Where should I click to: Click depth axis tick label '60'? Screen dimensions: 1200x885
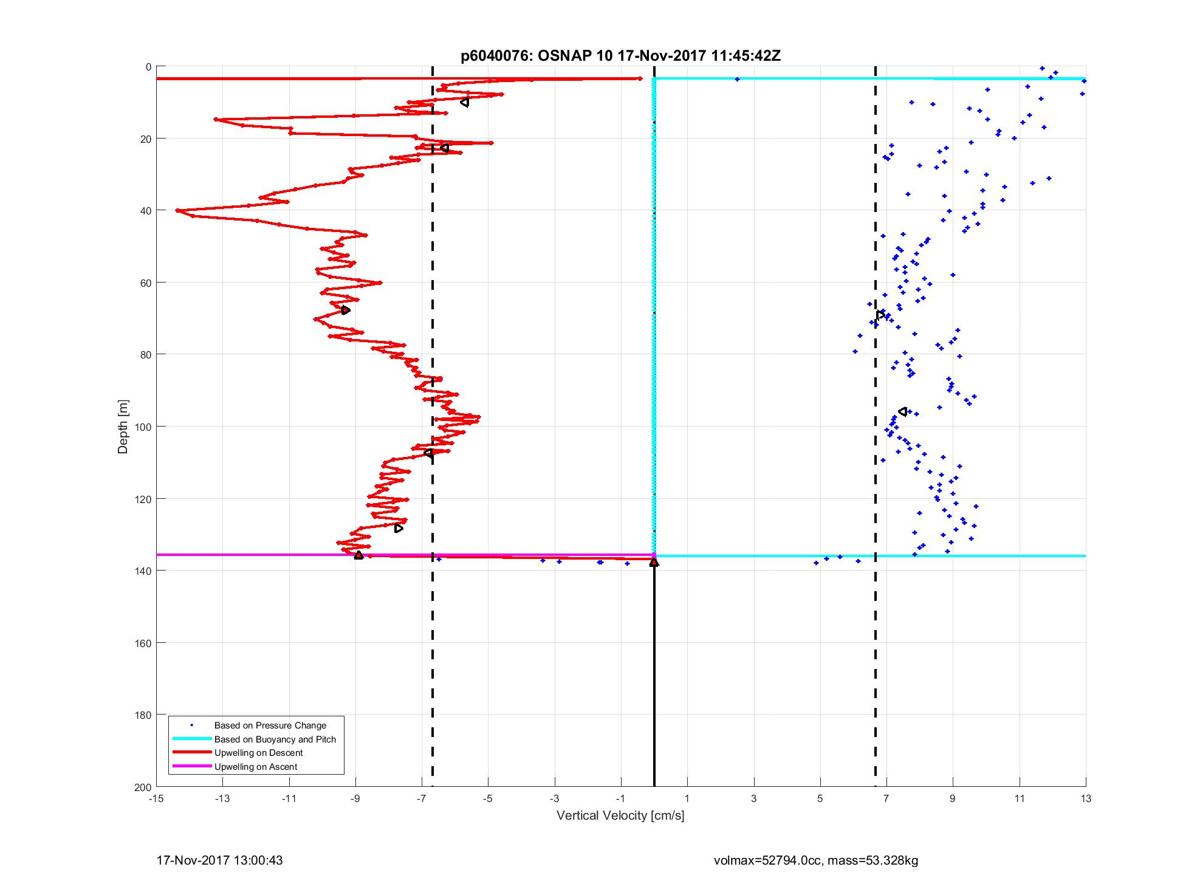146,283
